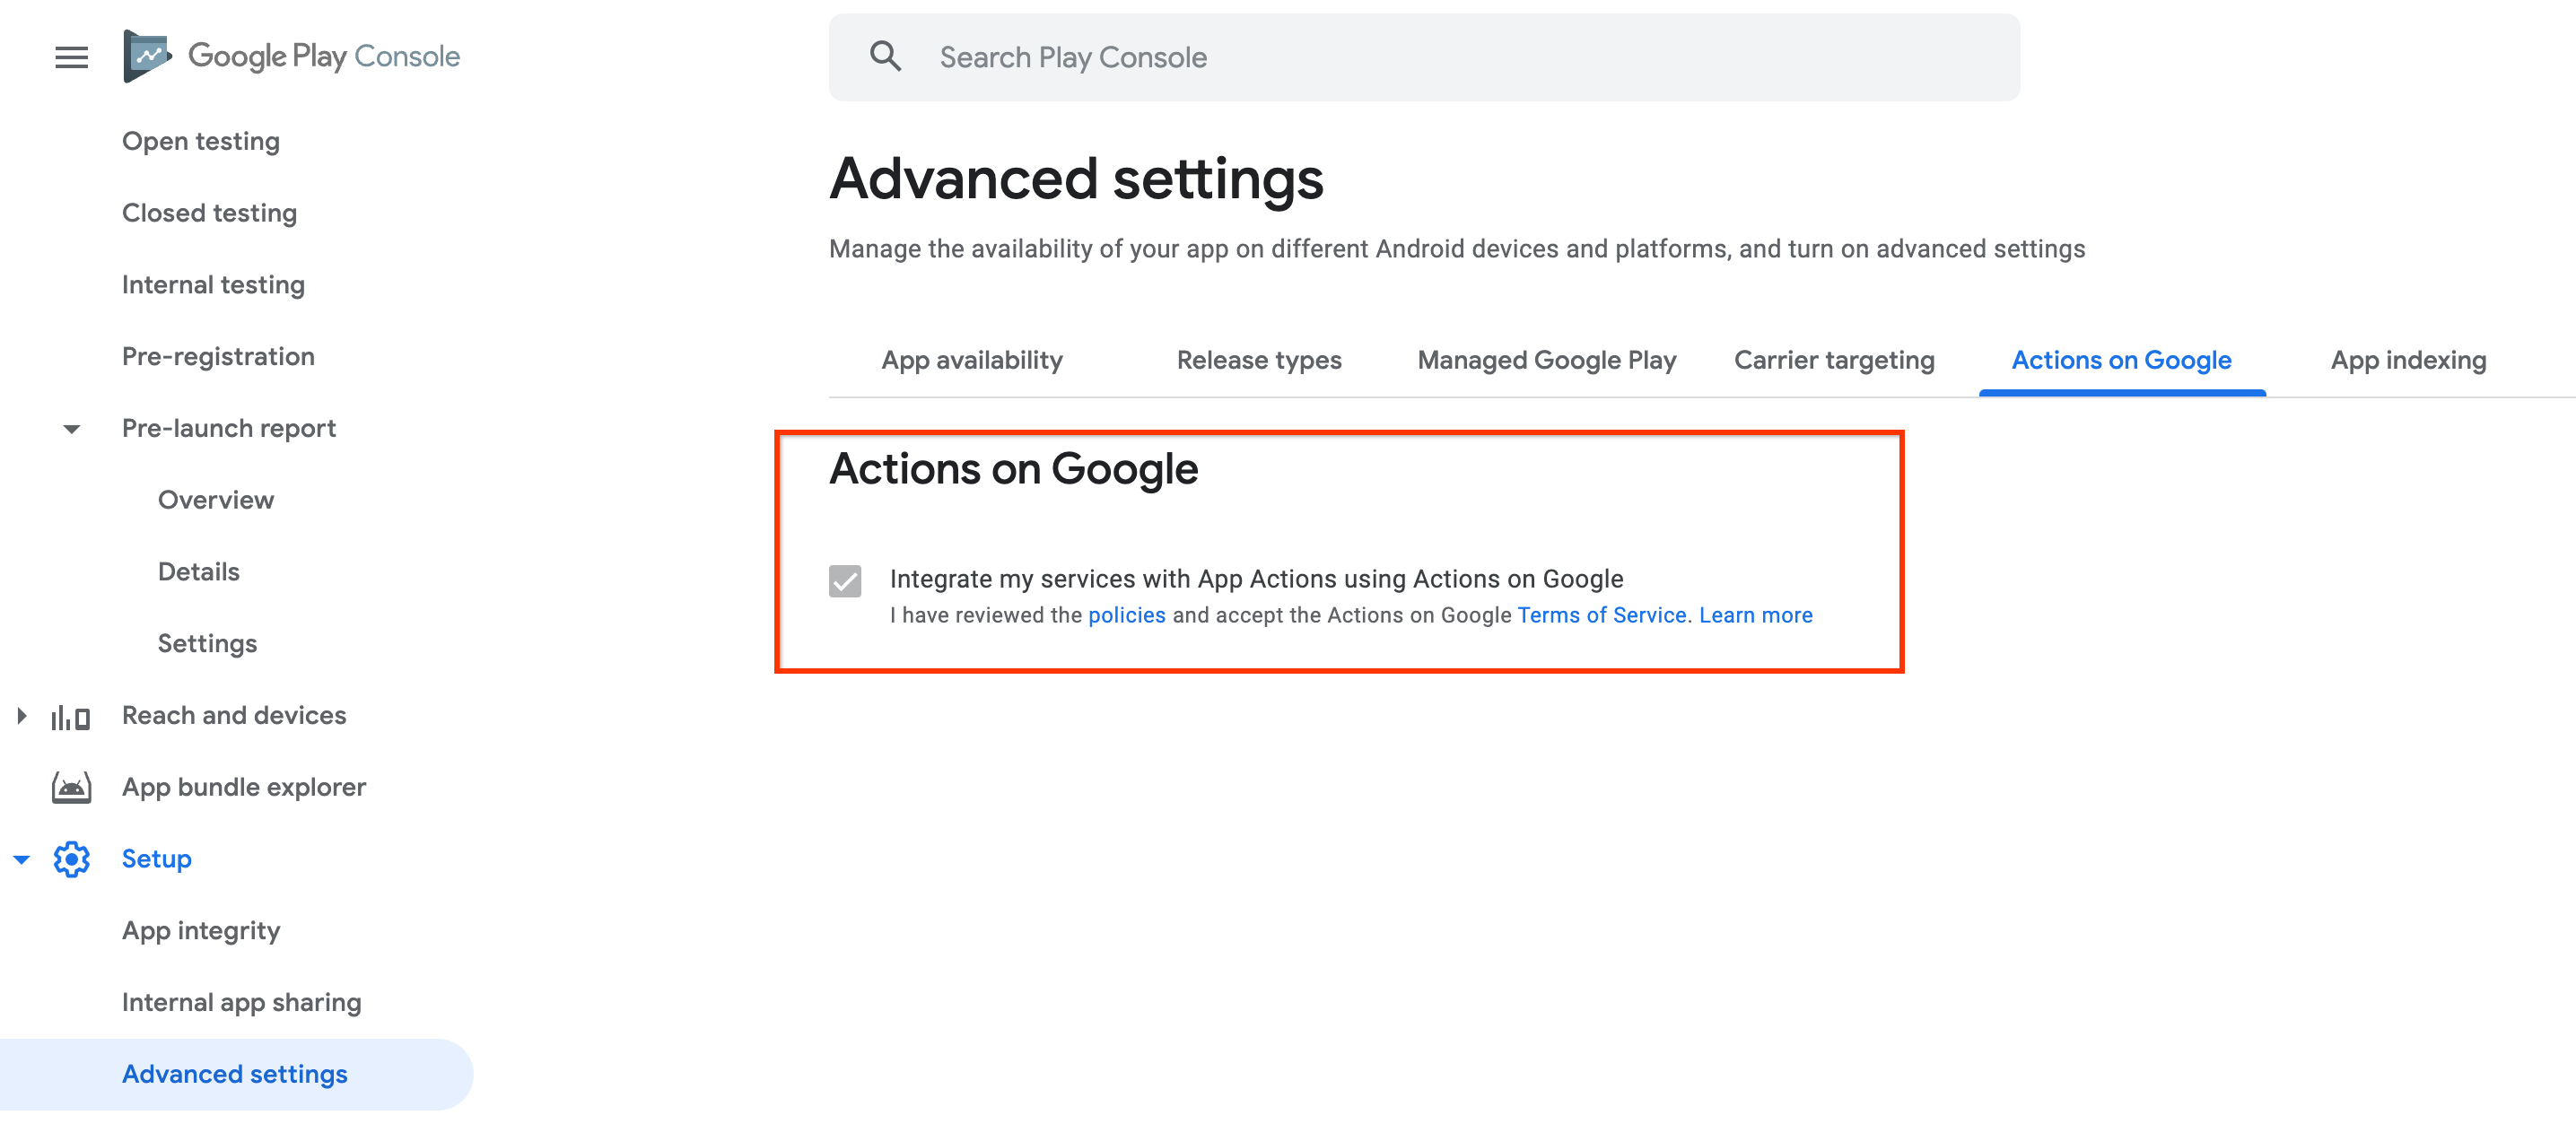Select the Carrier targeting tab
The image size is (2576, 1124).
pos(1835,358)
